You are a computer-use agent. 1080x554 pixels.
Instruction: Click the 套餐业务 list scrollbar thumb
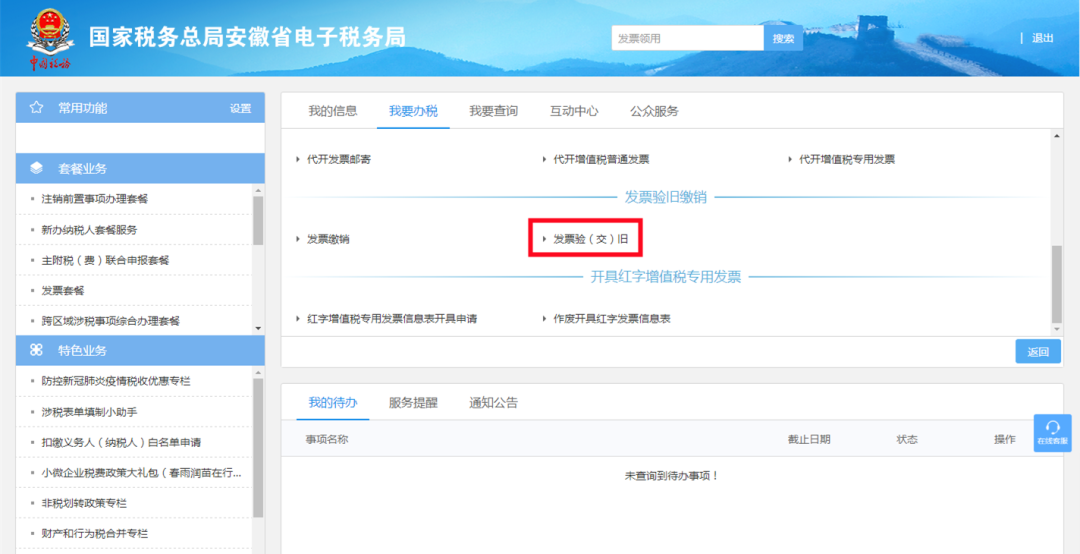[258, 220]
